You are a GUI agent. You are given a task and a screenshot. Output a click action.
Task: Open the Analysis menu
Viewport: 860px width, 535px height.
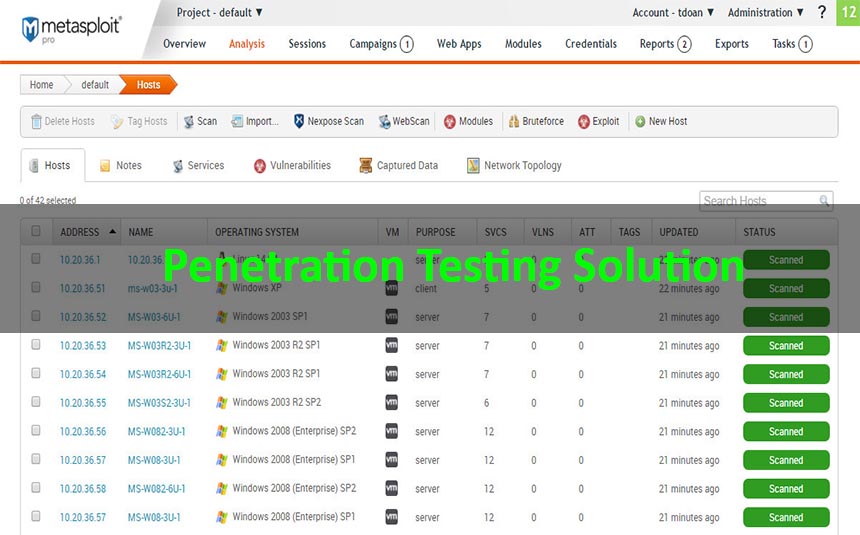tap(247, 44)
